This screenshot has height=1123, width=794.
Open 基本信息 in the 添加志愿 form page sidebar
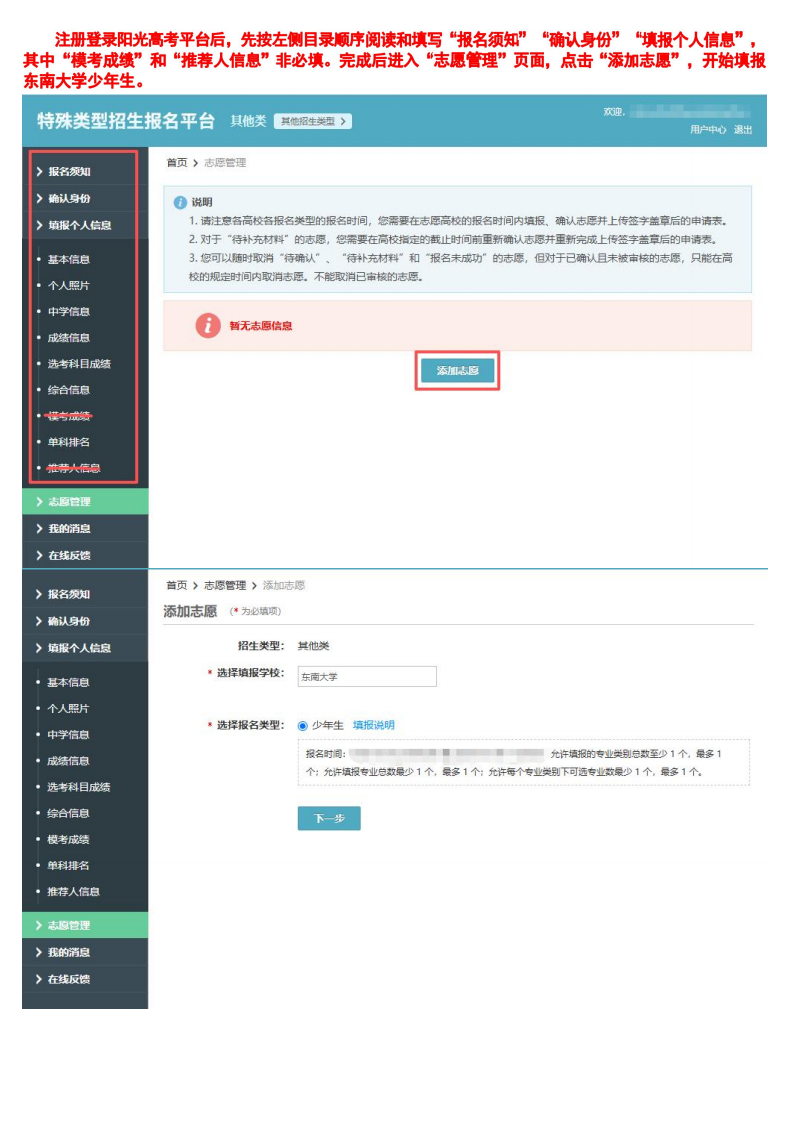click(69, 682)
